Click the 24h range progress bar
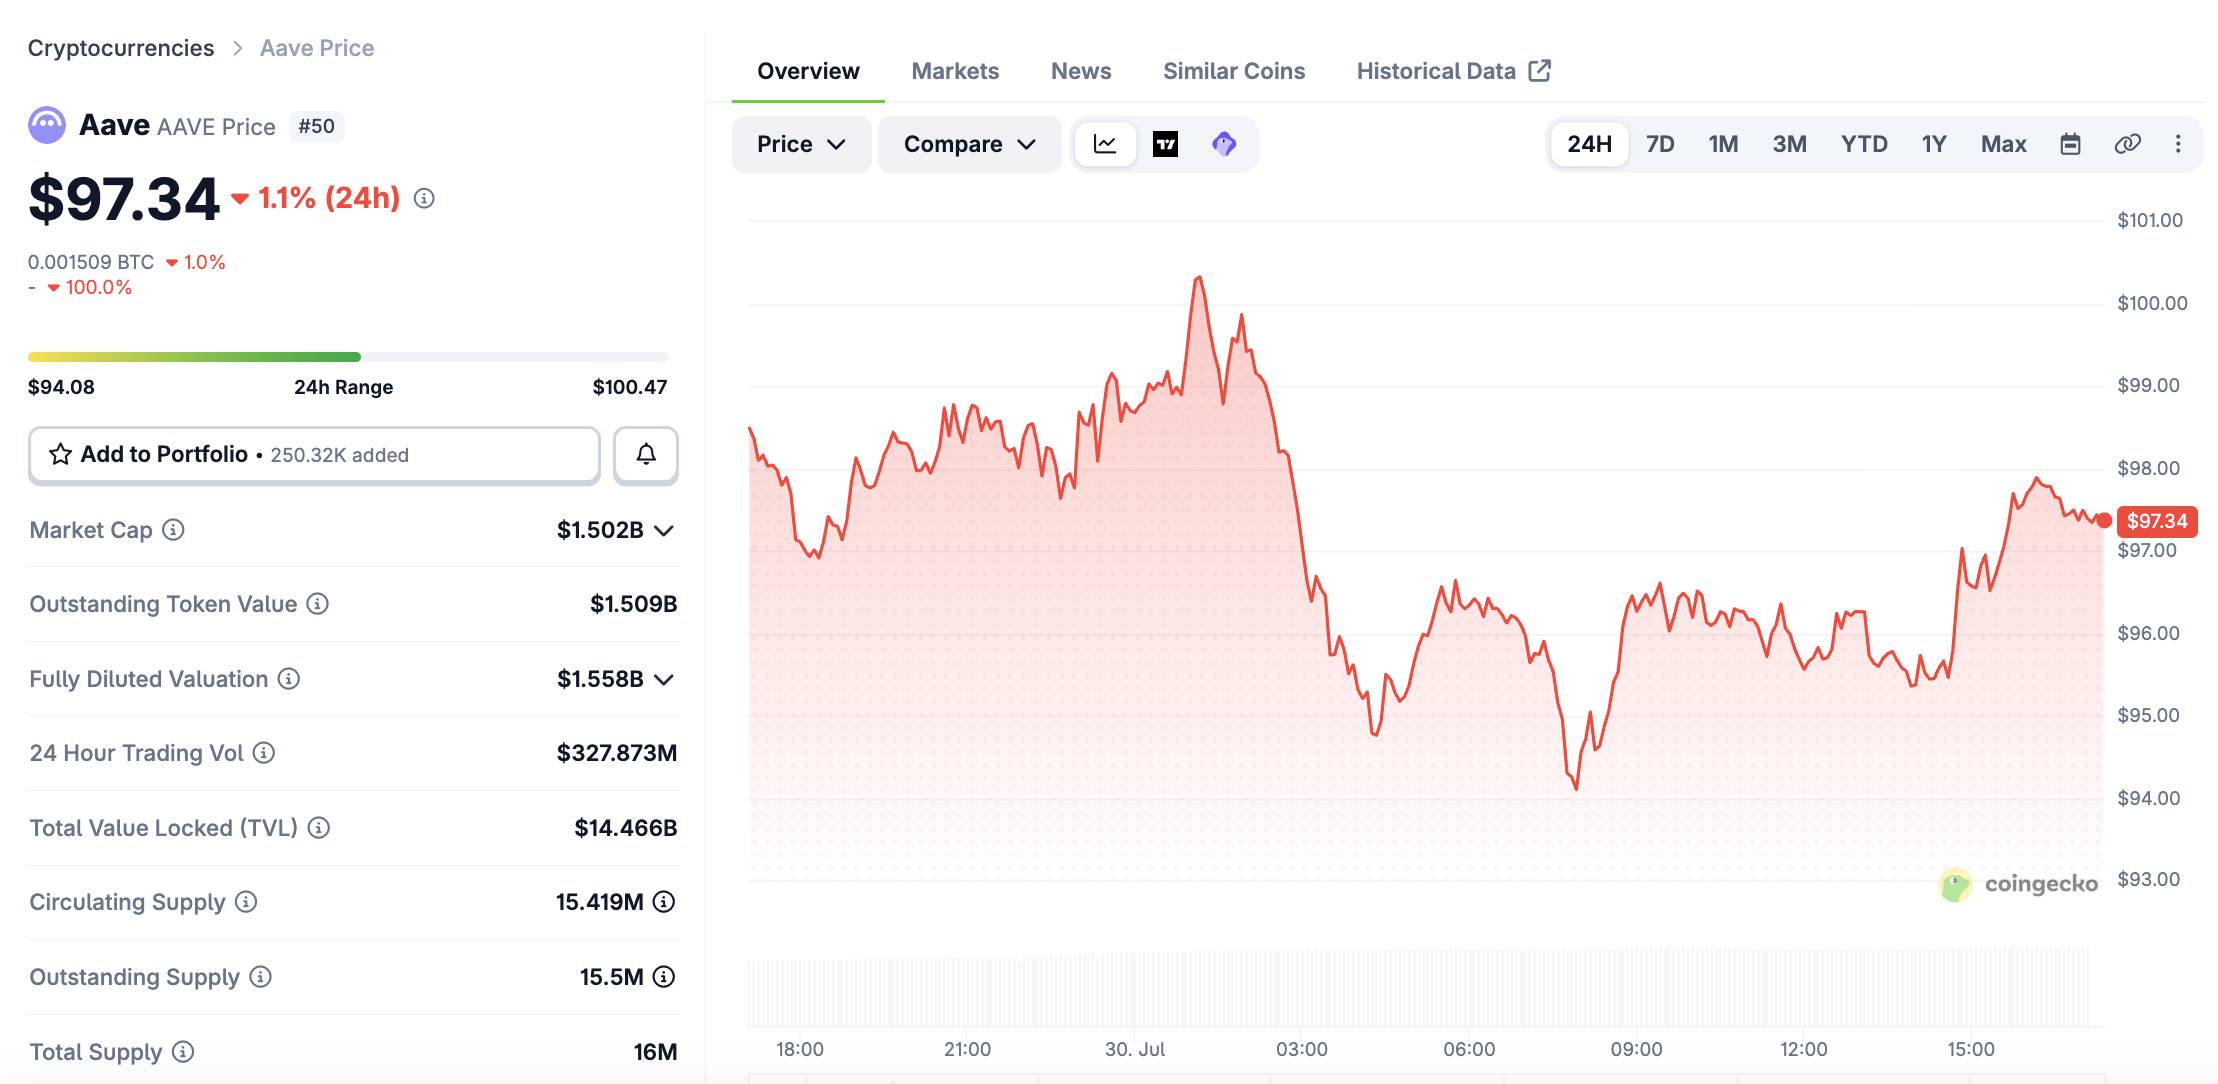The width and height of the screenshot is (2218, 1084). [x=348, y=357]
